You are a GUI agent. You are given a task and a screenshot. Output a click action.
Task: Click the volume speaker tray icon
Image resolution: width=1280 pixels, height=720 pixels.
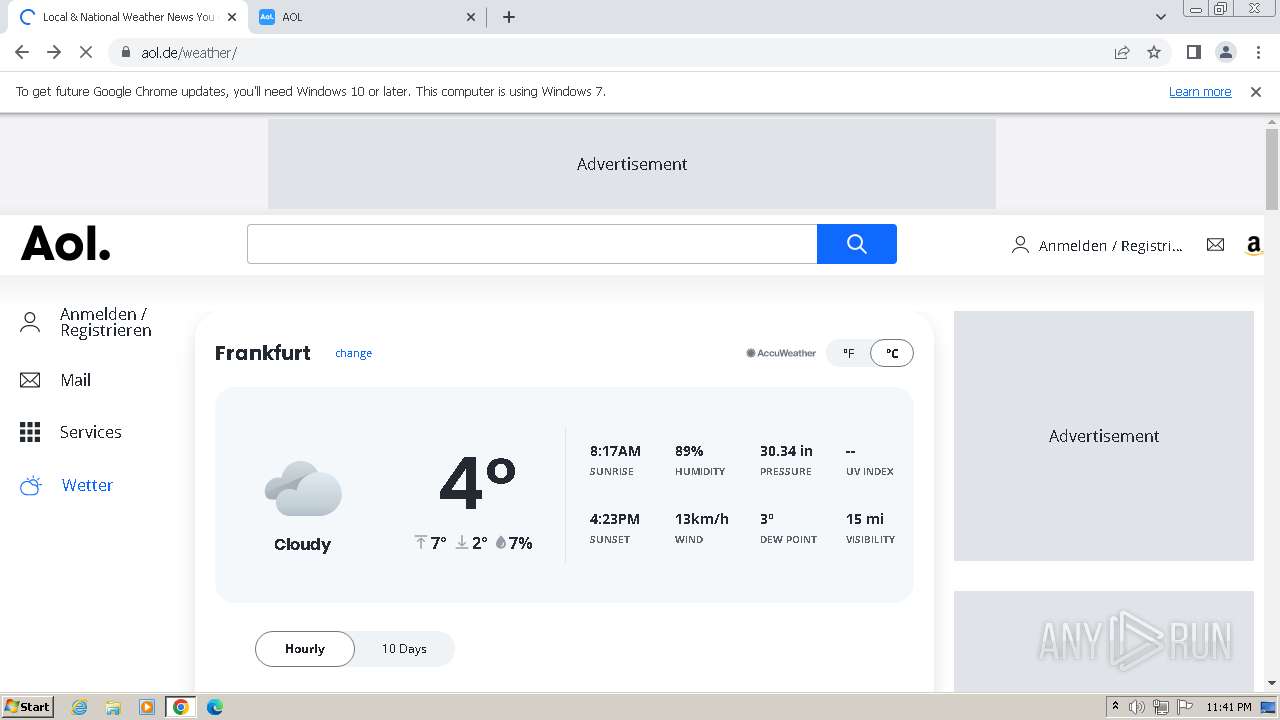(x=1137, y=707)
